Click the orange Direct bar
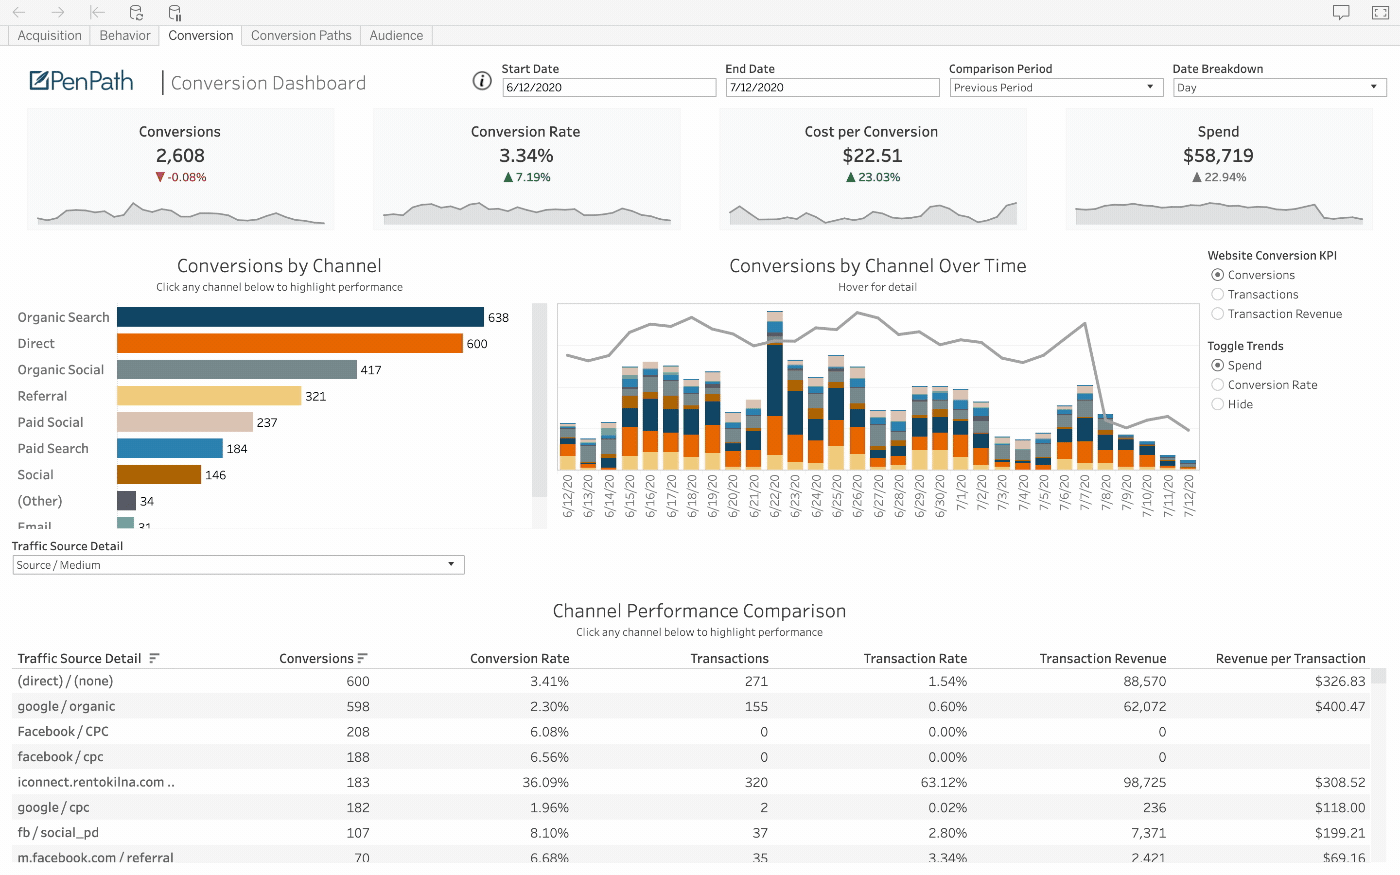Screen dimensions: 1400x875 tap(290, 343)
